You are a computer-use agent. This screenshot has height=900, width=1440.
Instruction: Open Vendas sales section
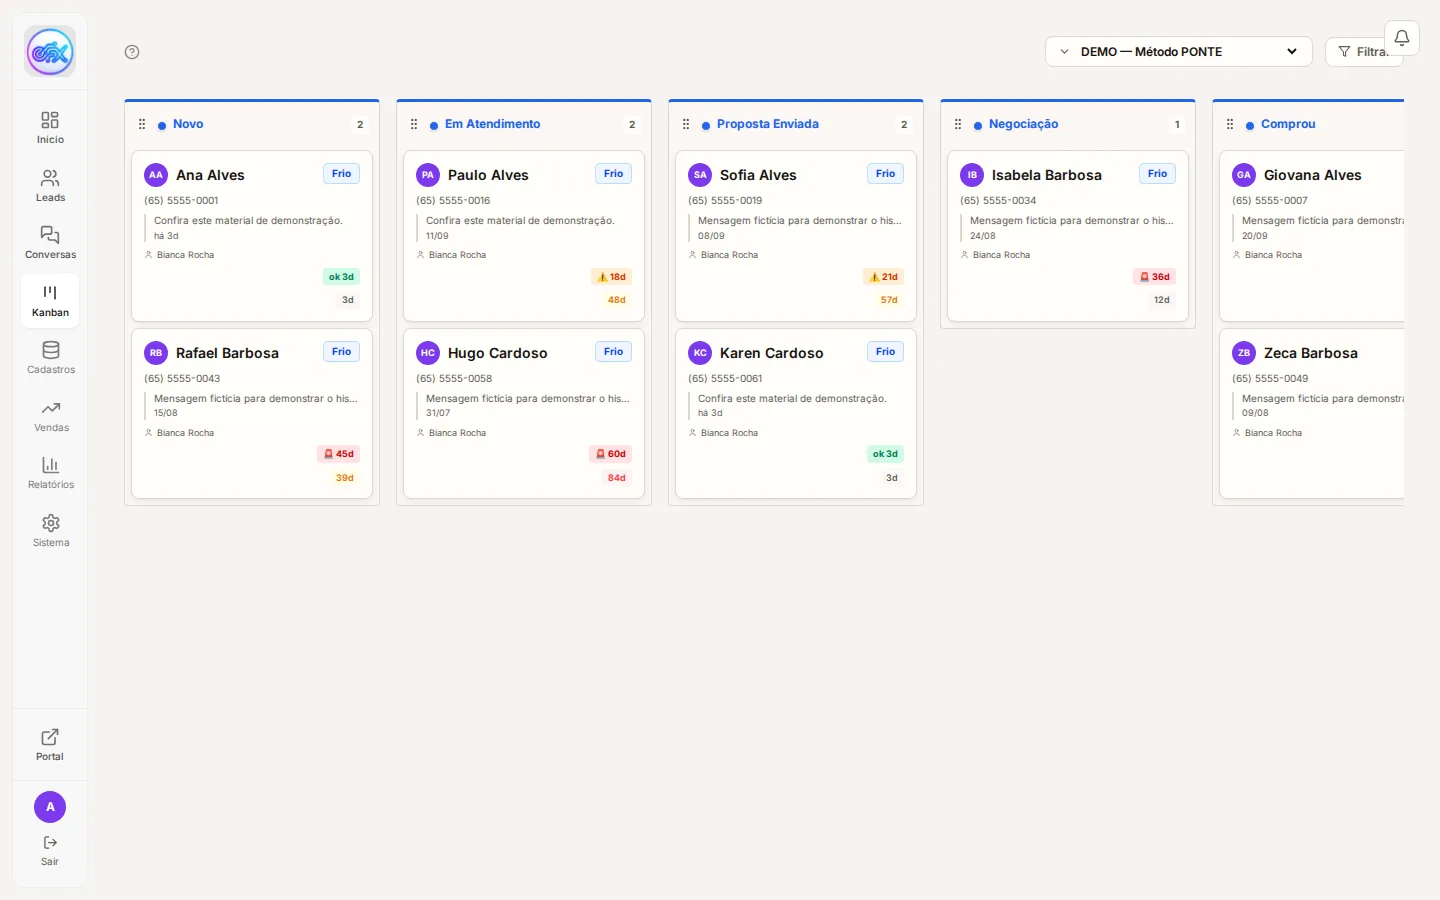click(50, 416)
